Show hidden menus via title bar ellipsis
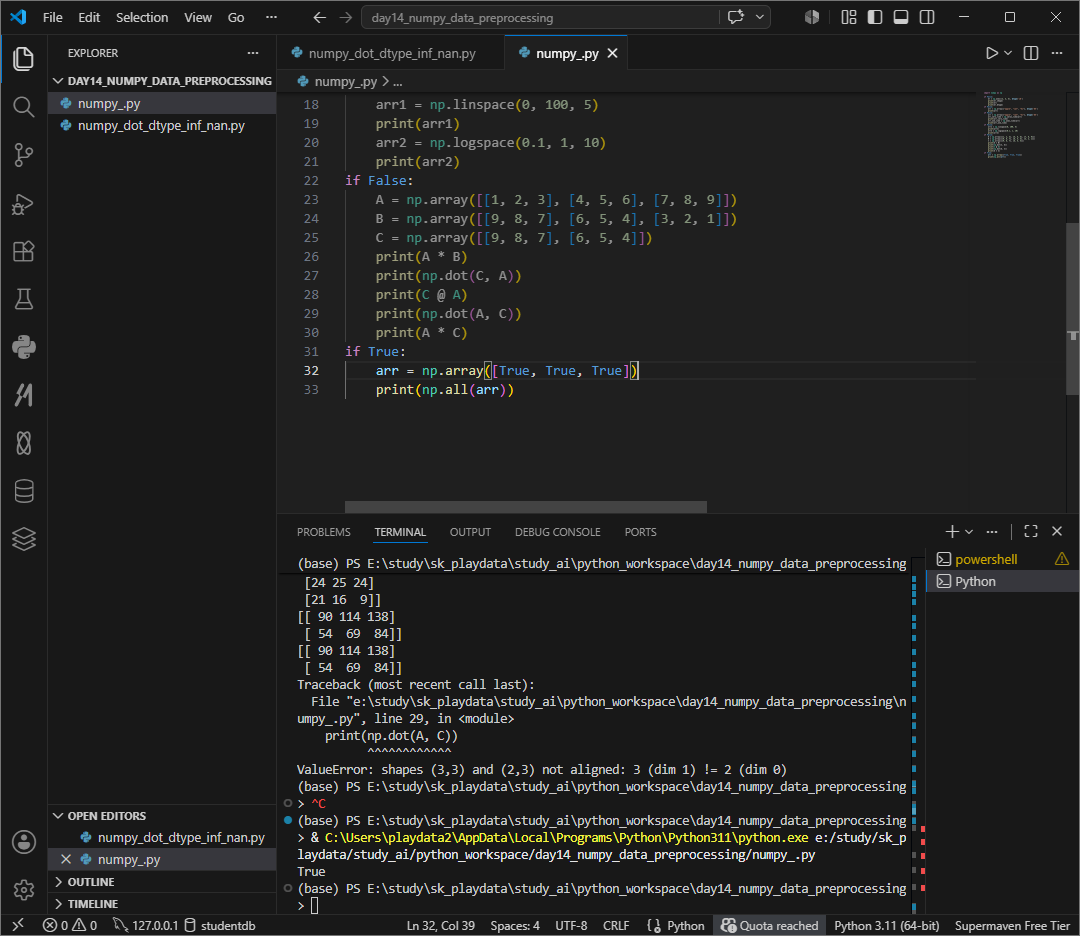Image resolution: width=1080 pixels, height=936 pixels. [x=271, y=17]
